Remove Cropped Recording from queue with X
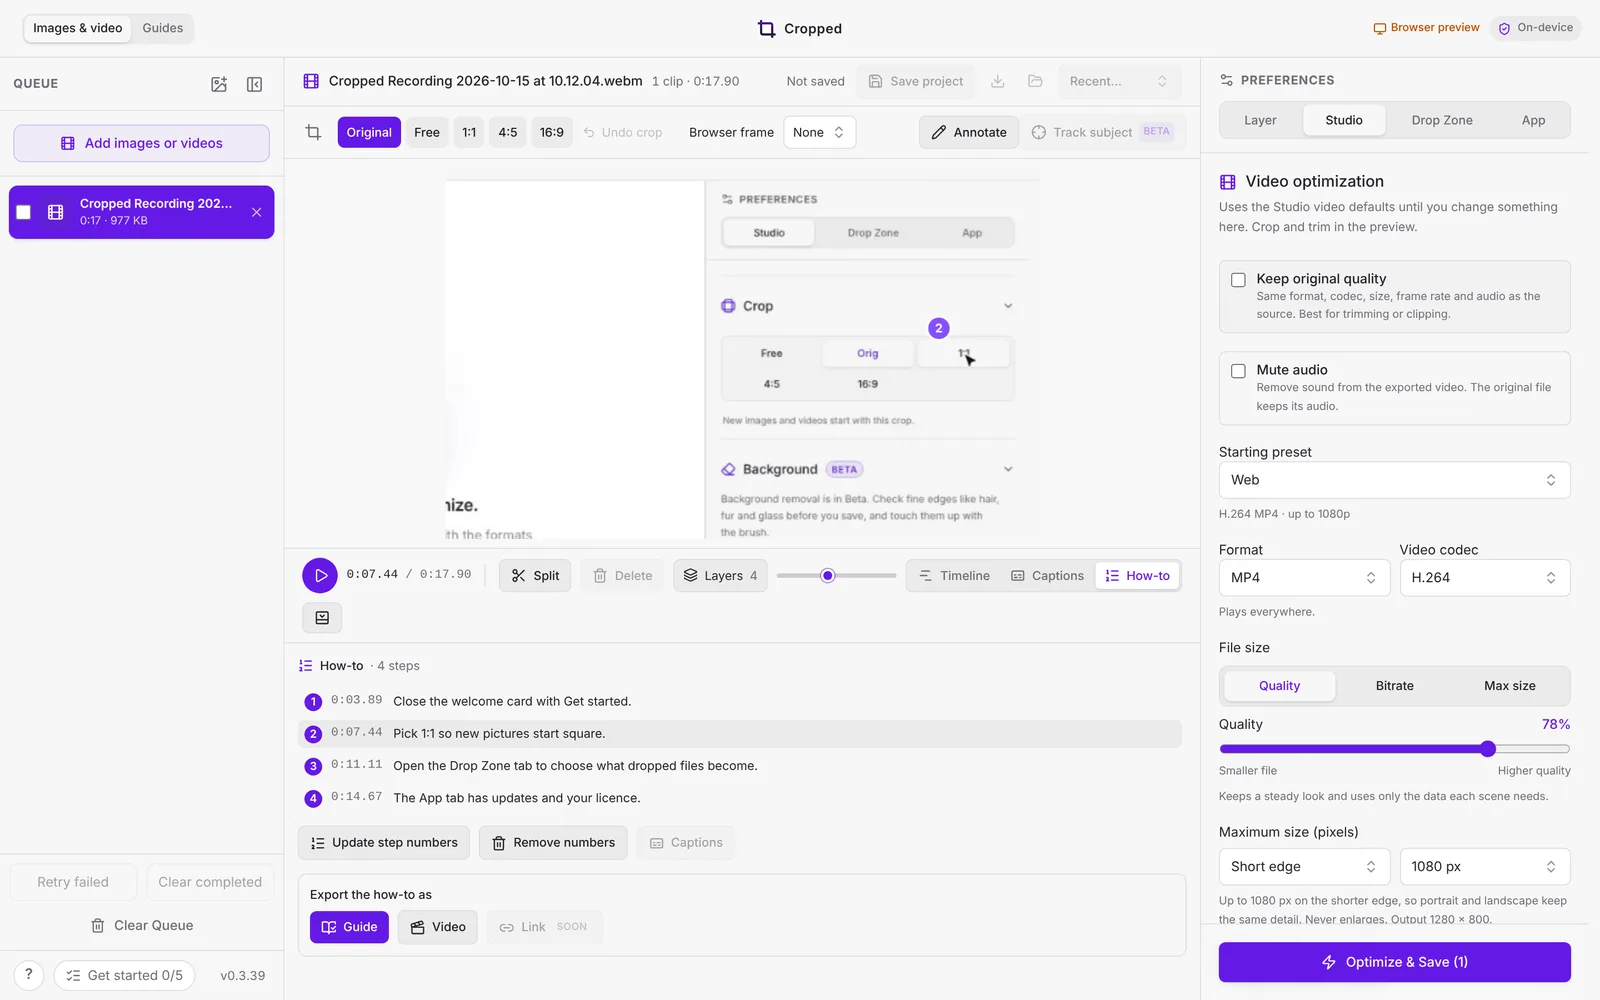The height and width of the screenshot is (1000, 1600). tap(257, 212)
